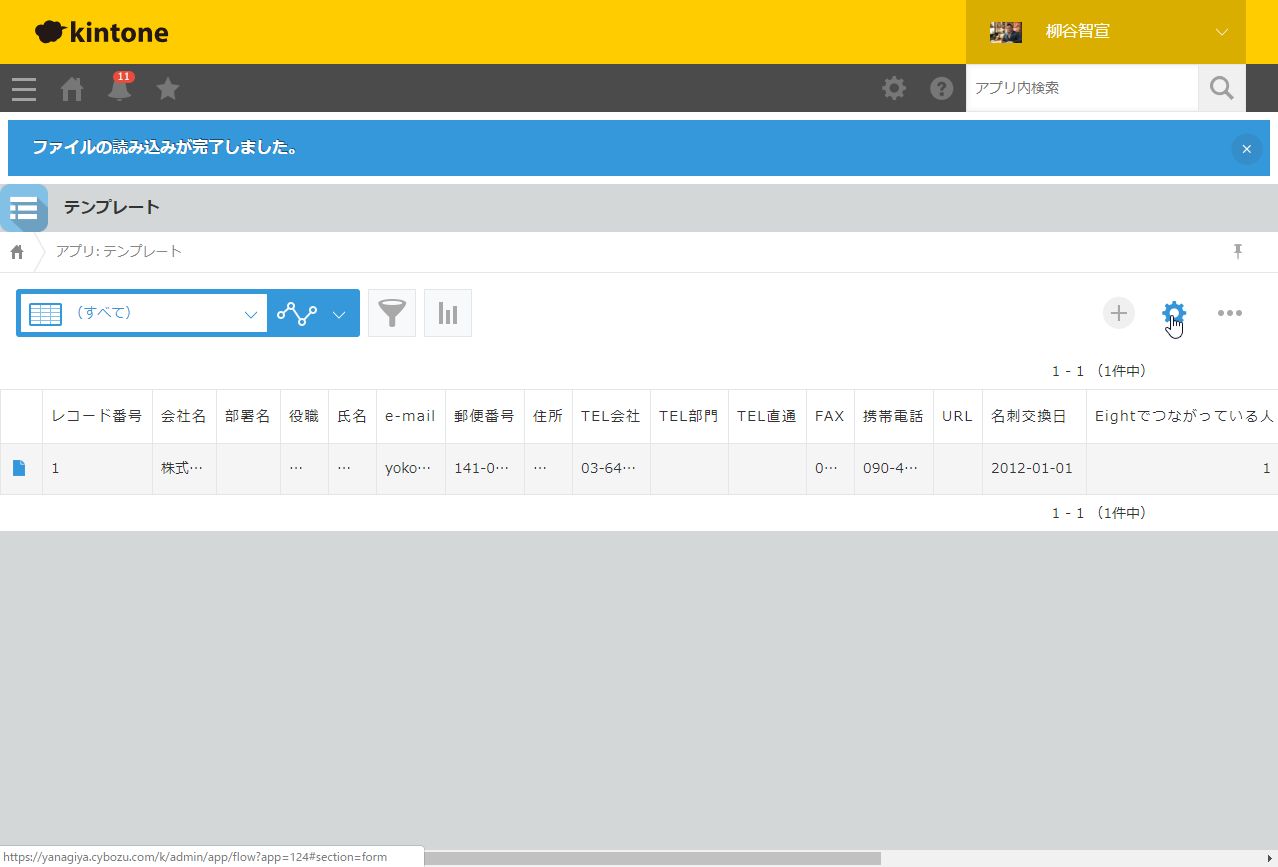Click the 名刺交換日 column header
Image resolution: width=1278 pixels, height=867 pixels.
1034,416
